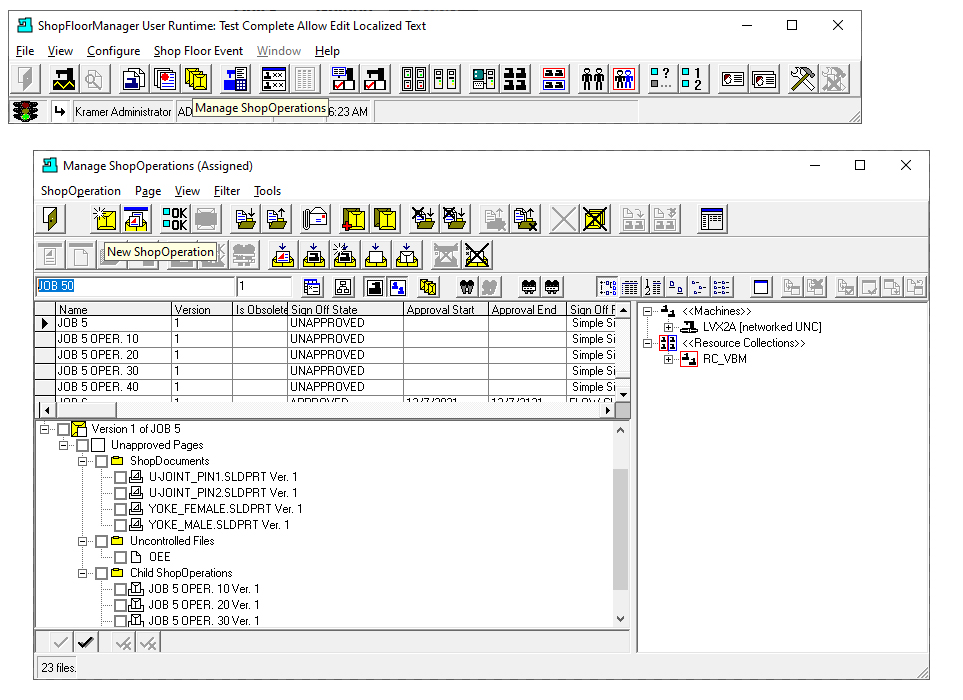Collapse the ShopDocuments folder

tap(82, 461)
